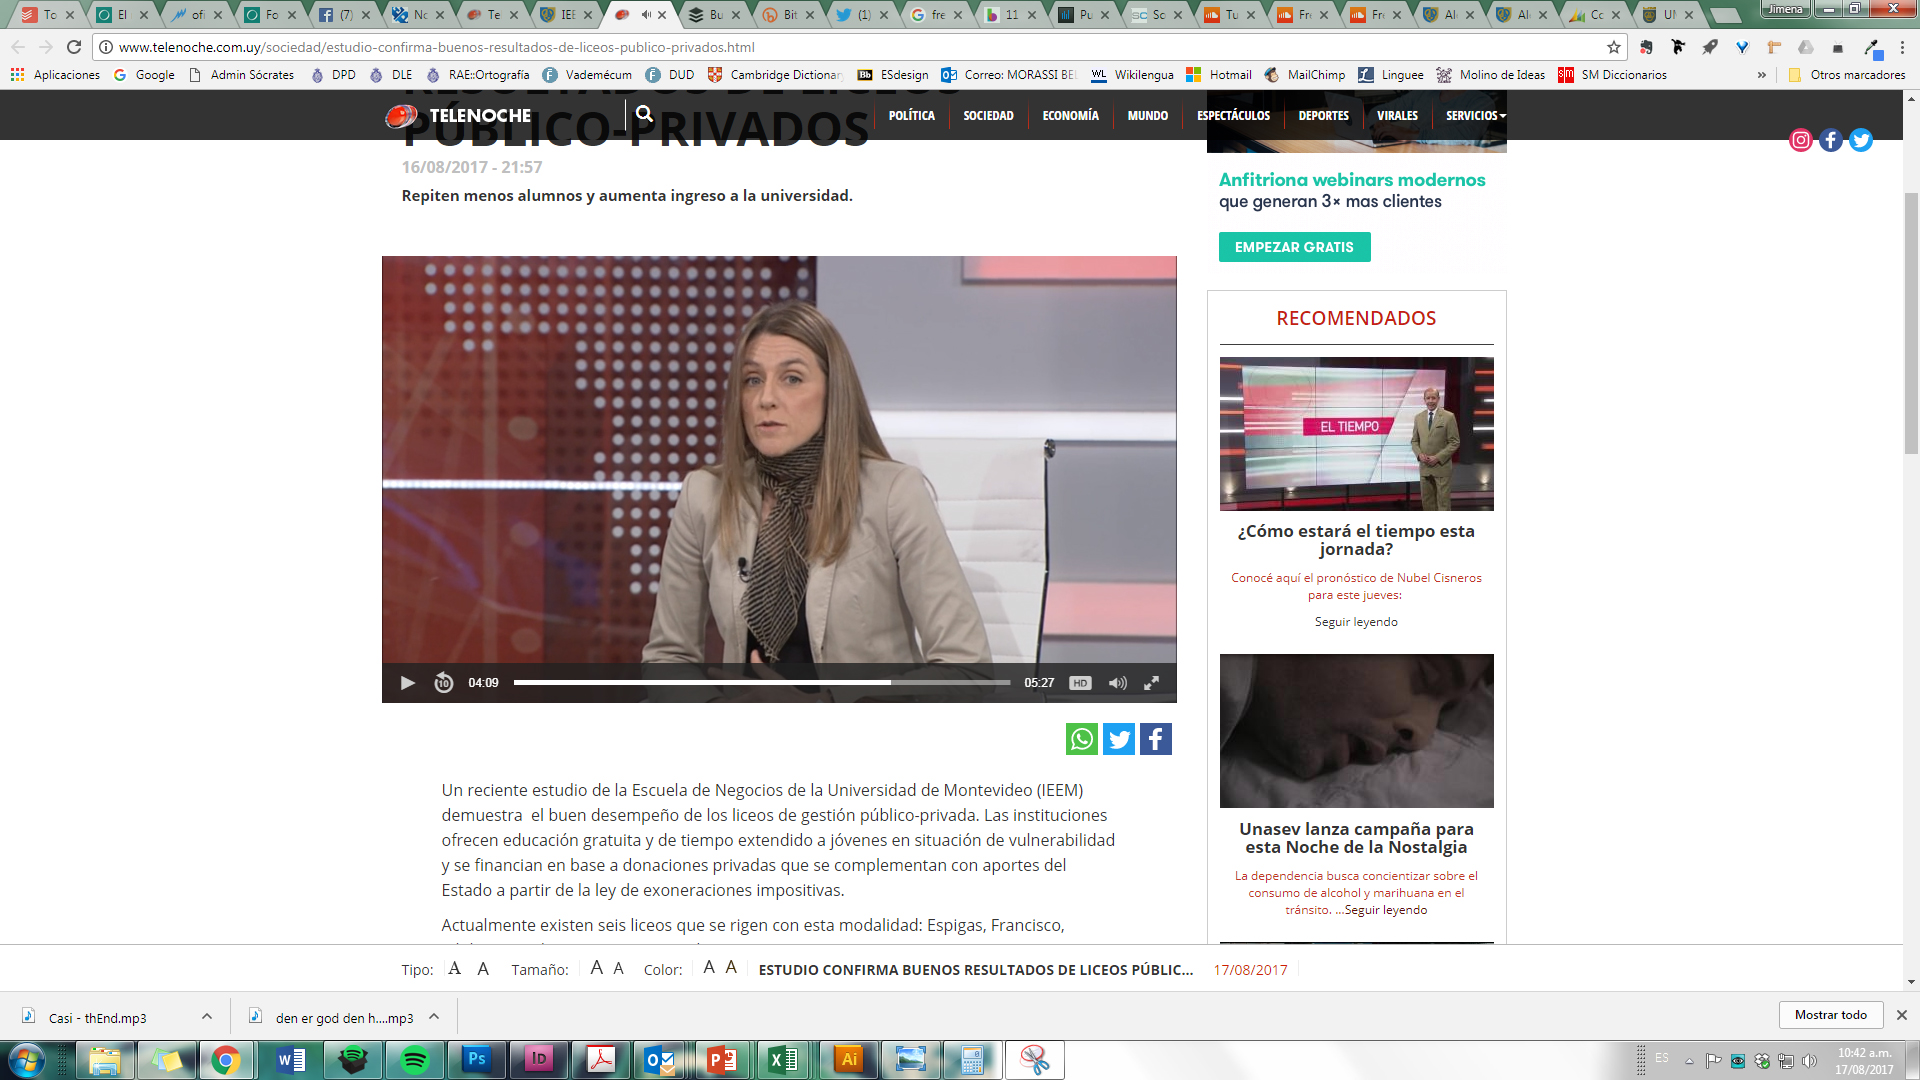Choose the serif Tipo font option
This screenshot has width=1920, height=1080.
(x=455, y=968)
